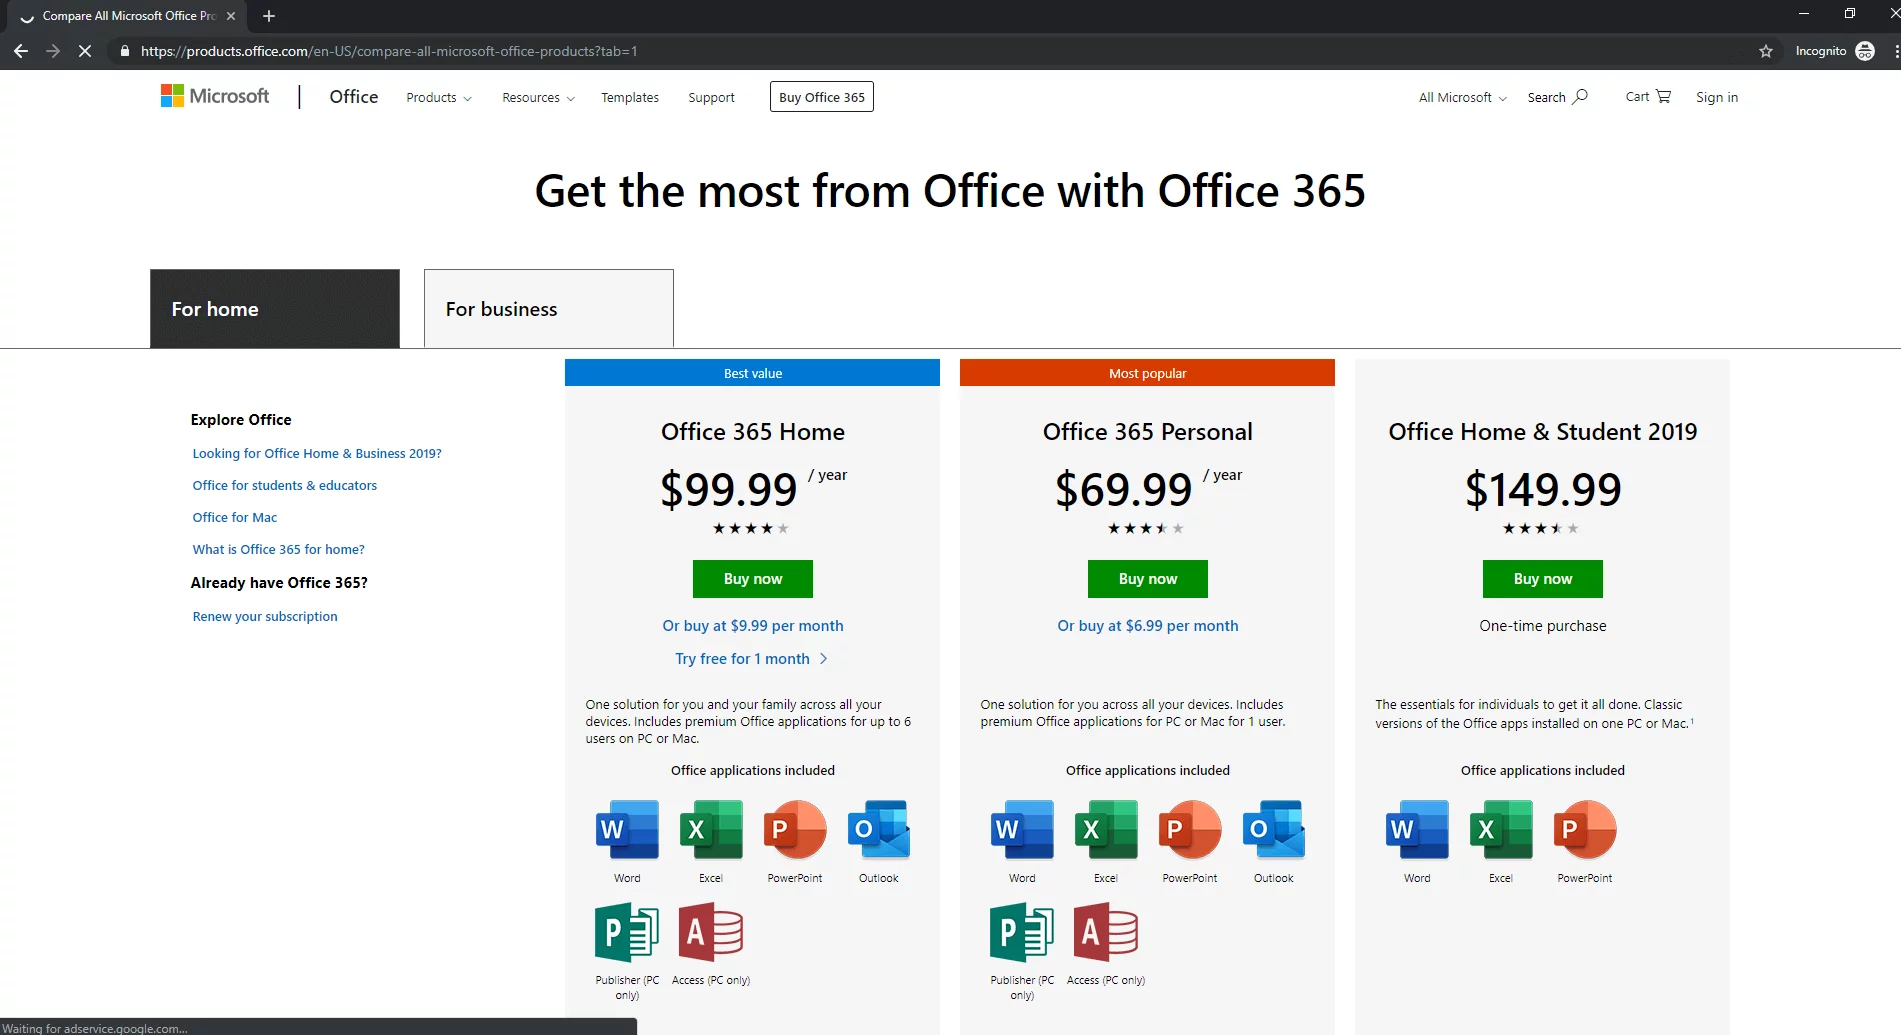Screen dimensions: 1901x1035
Task: Click the Access icon under Office 365 Home
Action: pyautogui.click(x=711, y=932)
